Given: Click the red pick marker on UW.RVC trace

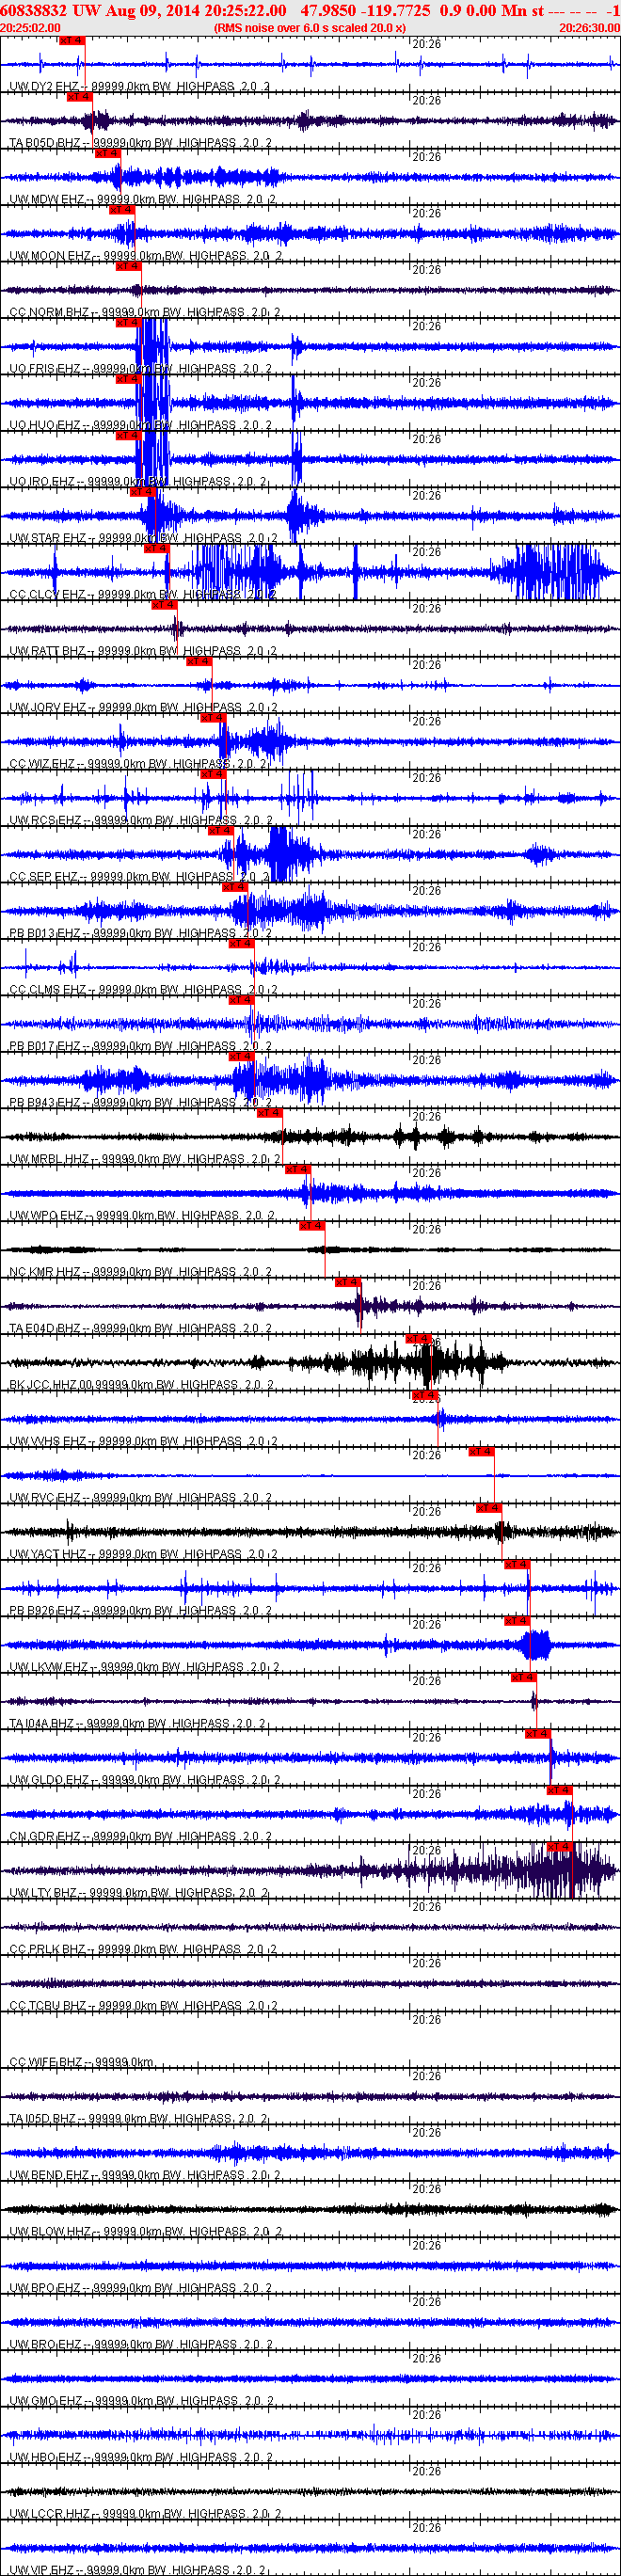Looking at the screenshot, I should pyautogui.click(x=481, y=1452).
